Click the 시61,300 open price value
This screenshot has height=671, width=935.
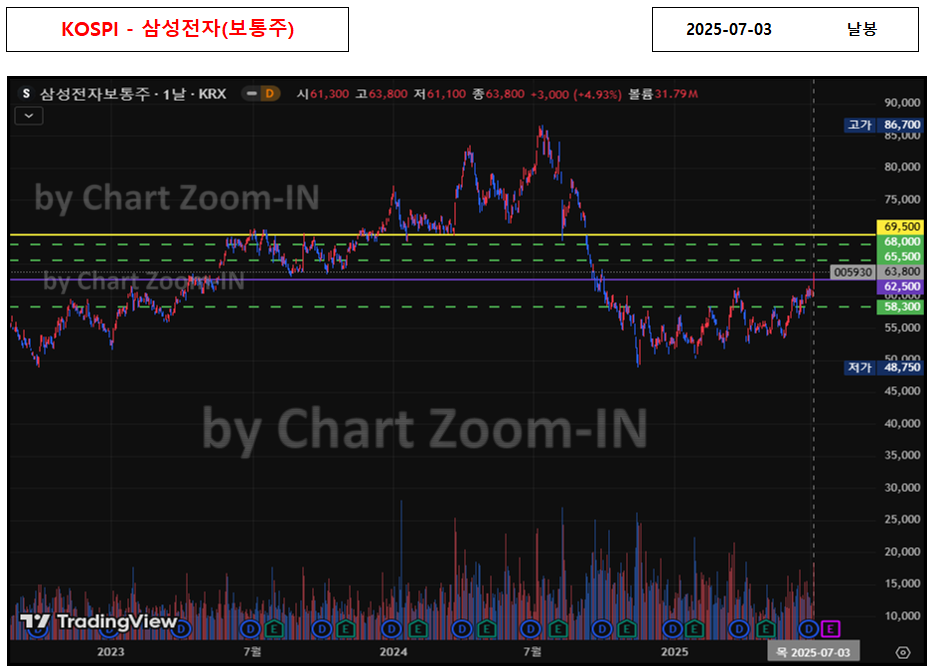coord(323,94)
